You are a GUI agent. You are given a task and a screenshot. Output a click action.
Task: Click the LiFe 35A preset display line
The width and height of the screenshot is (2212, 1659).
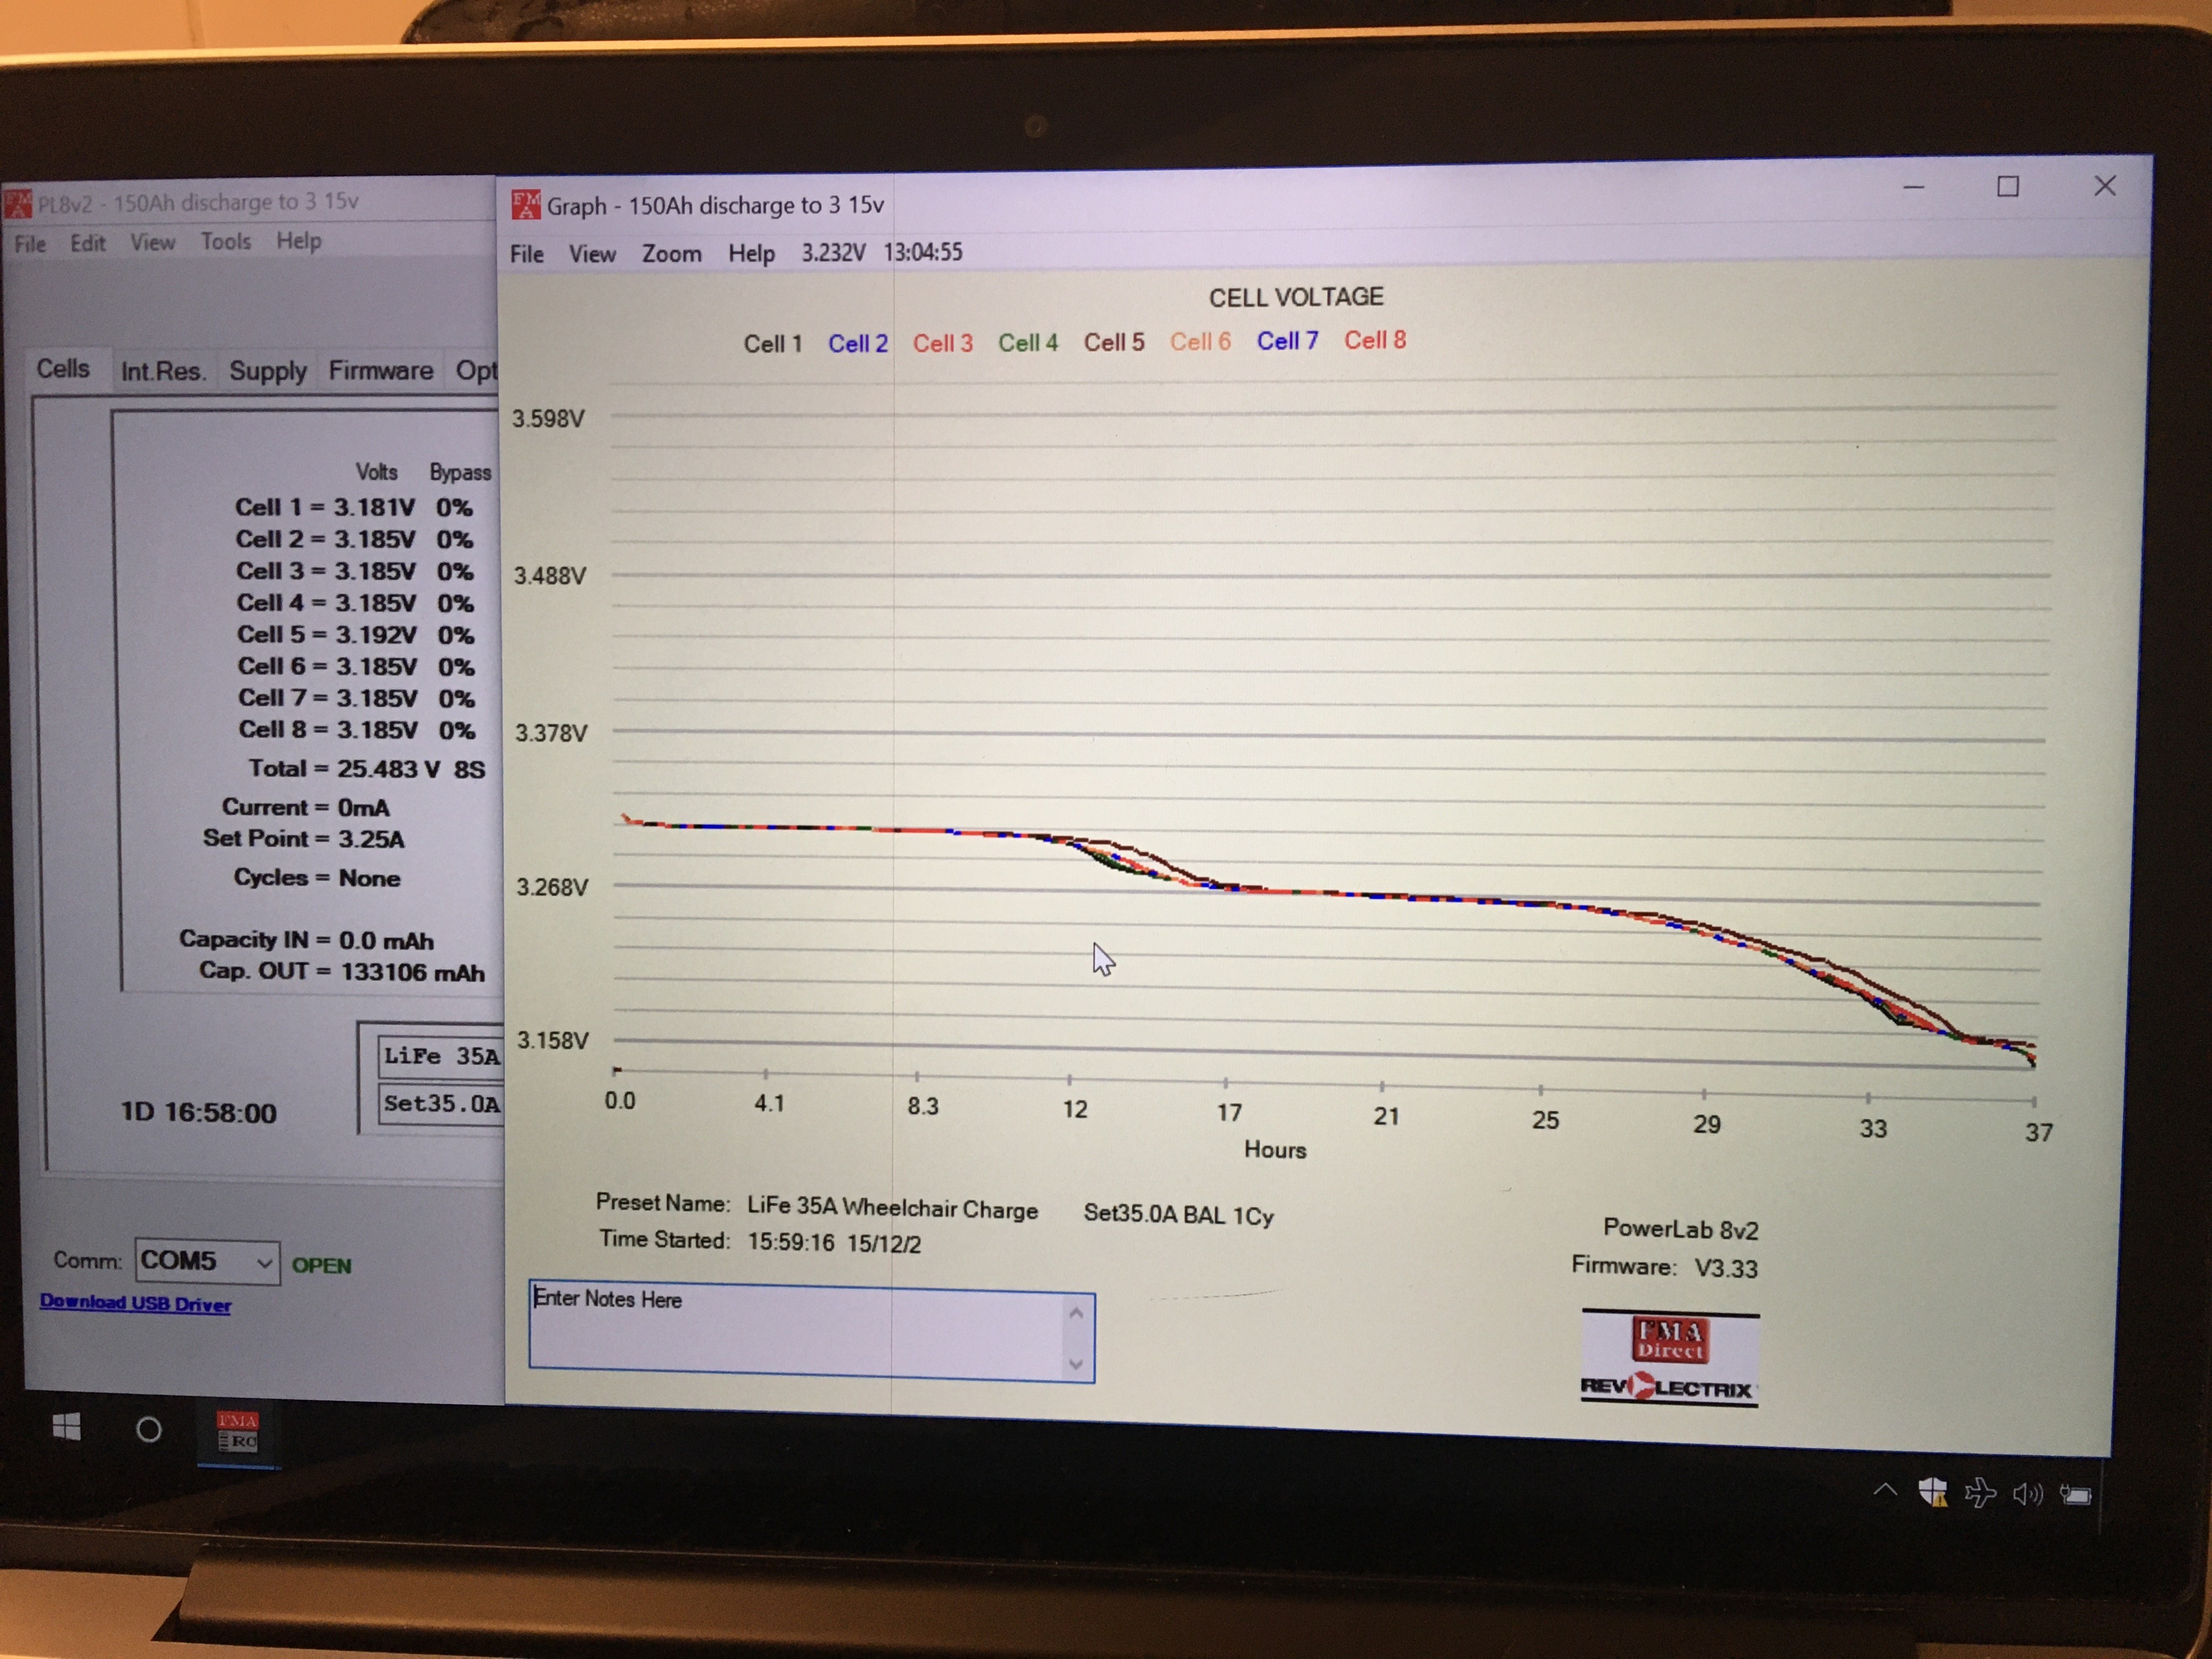440,1056
